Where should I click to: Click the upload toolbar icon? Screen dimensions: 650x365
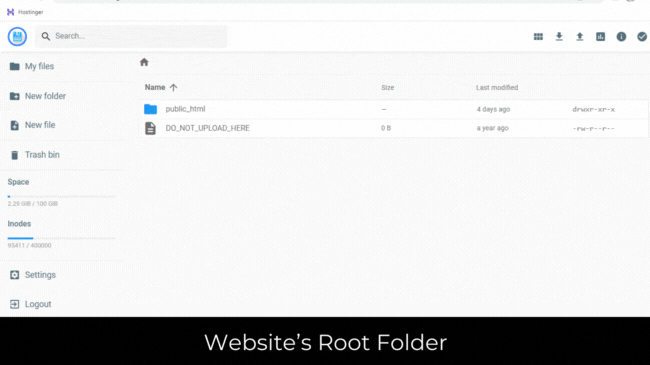580,36
